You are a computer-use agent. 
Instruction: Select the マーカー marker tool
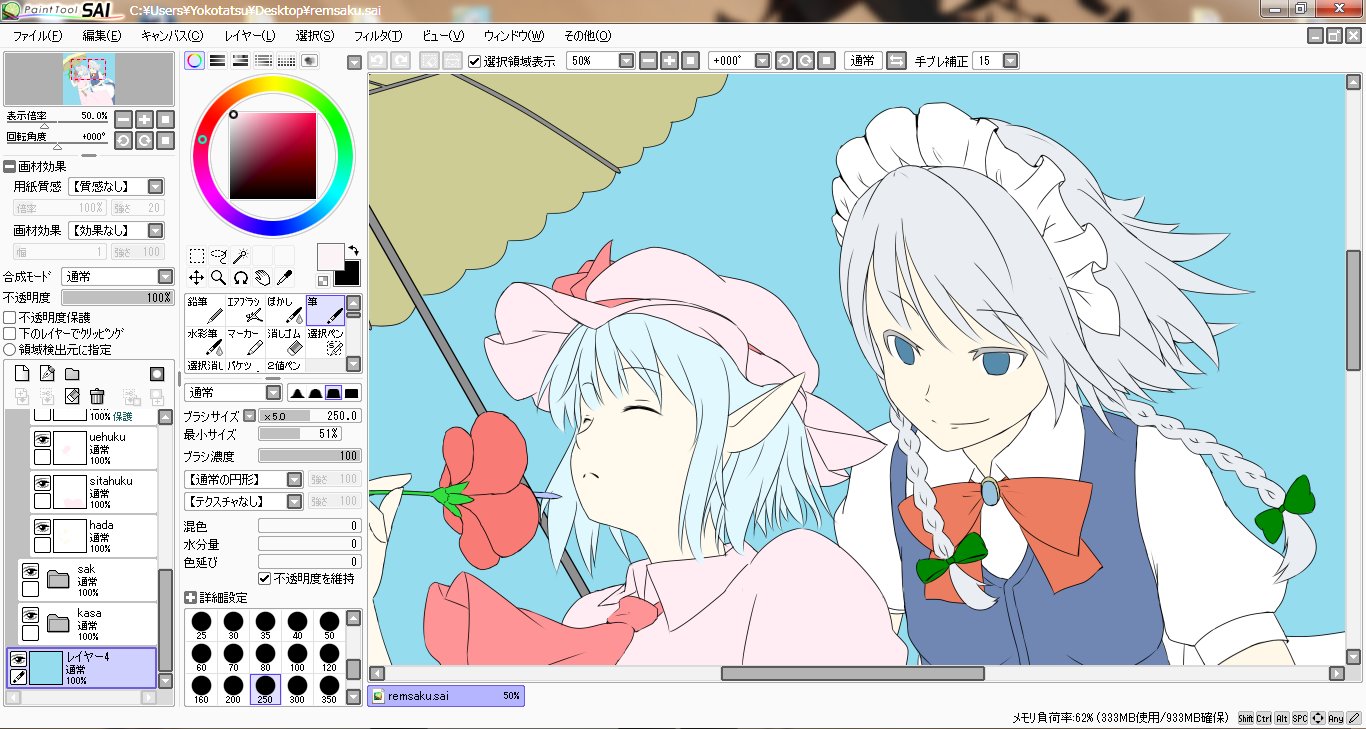tap(244, 342)
